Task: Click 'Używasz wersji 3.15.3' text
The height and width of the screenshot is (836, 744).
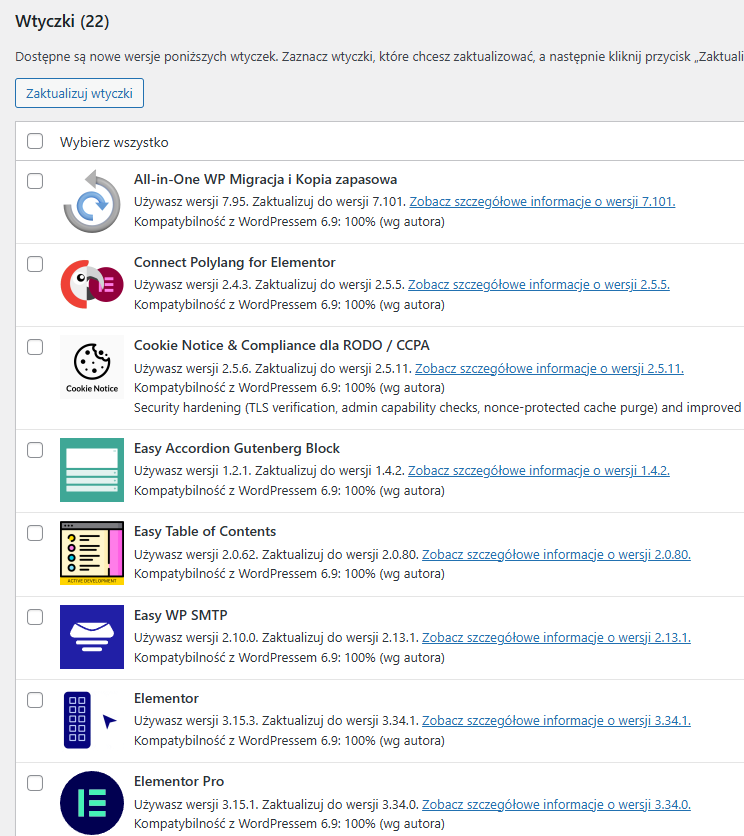Action: (x=196, y=721)
